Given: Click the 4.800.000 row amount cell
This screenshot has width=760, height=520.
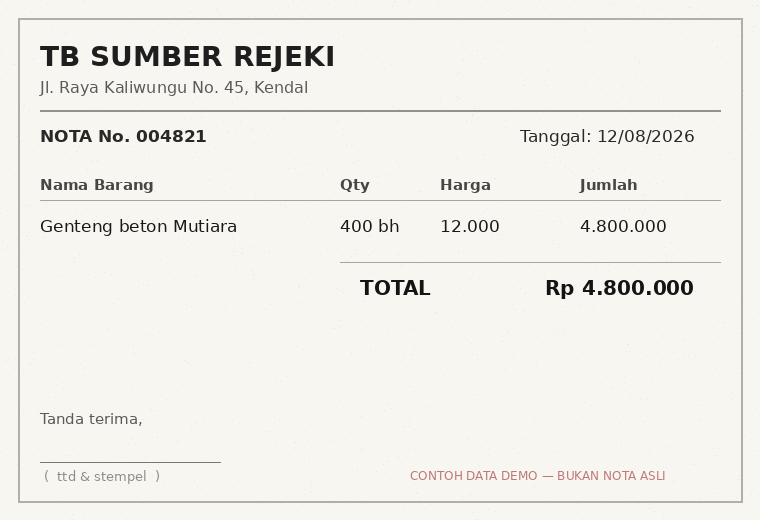Looking at the screenshot, I should pos(623,226).
